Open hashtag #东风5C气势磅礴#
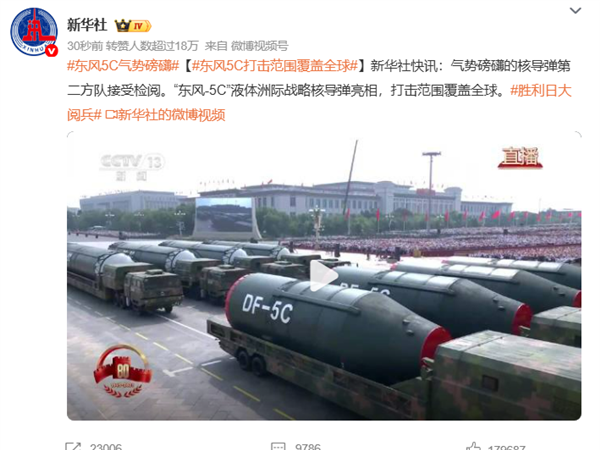Image resolution: width=600 pixels, height=450 pixels. [123, 66]
